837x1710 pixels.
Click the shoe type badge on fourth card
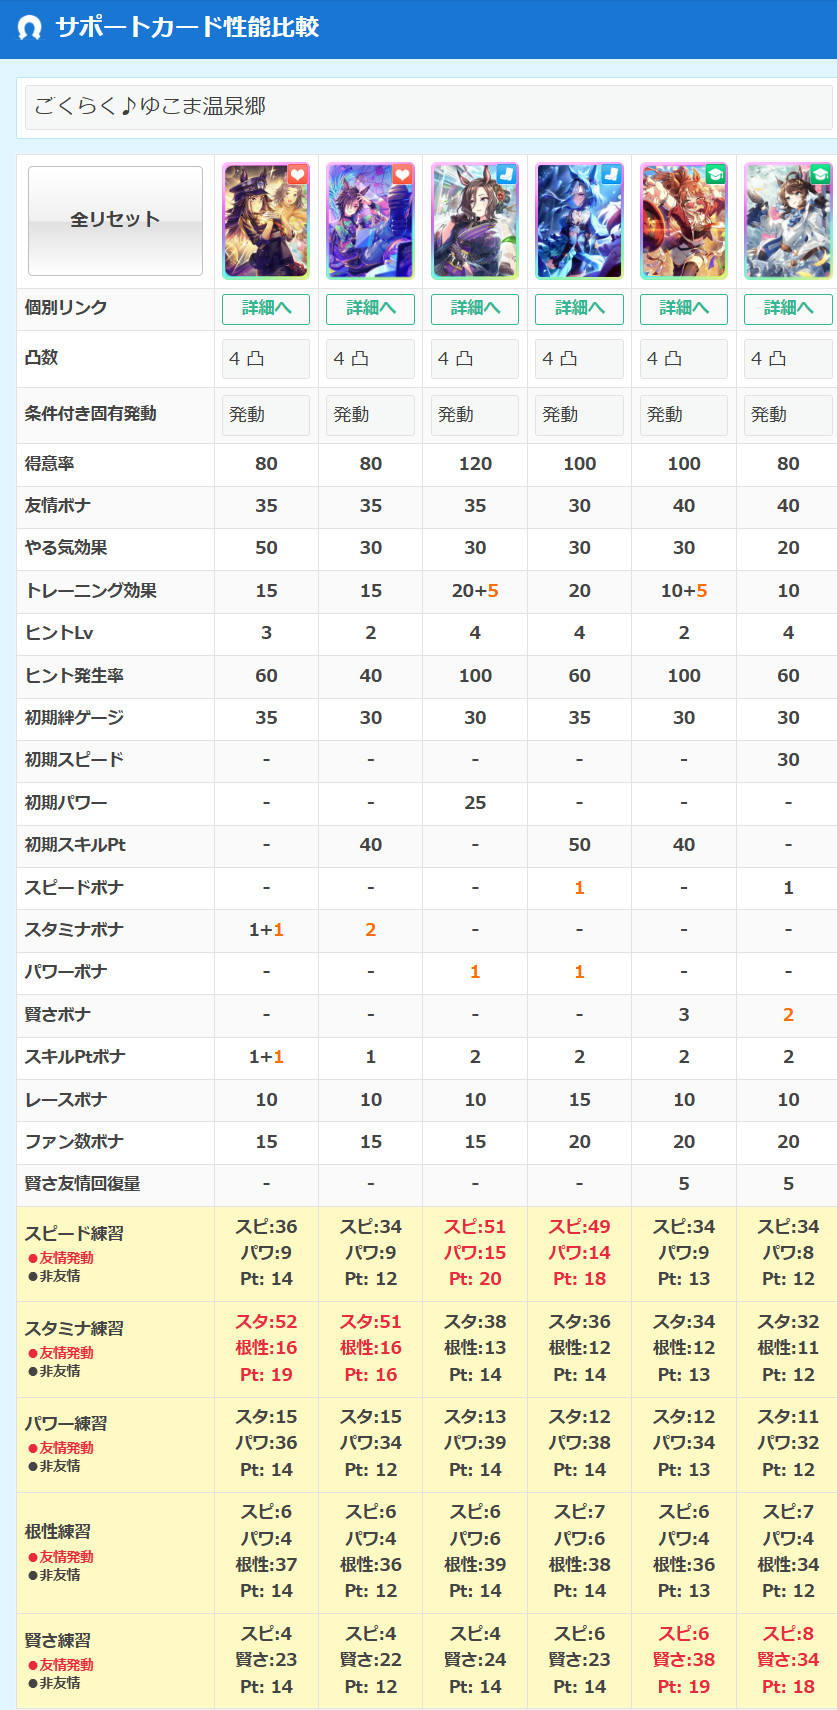point(610,175)
